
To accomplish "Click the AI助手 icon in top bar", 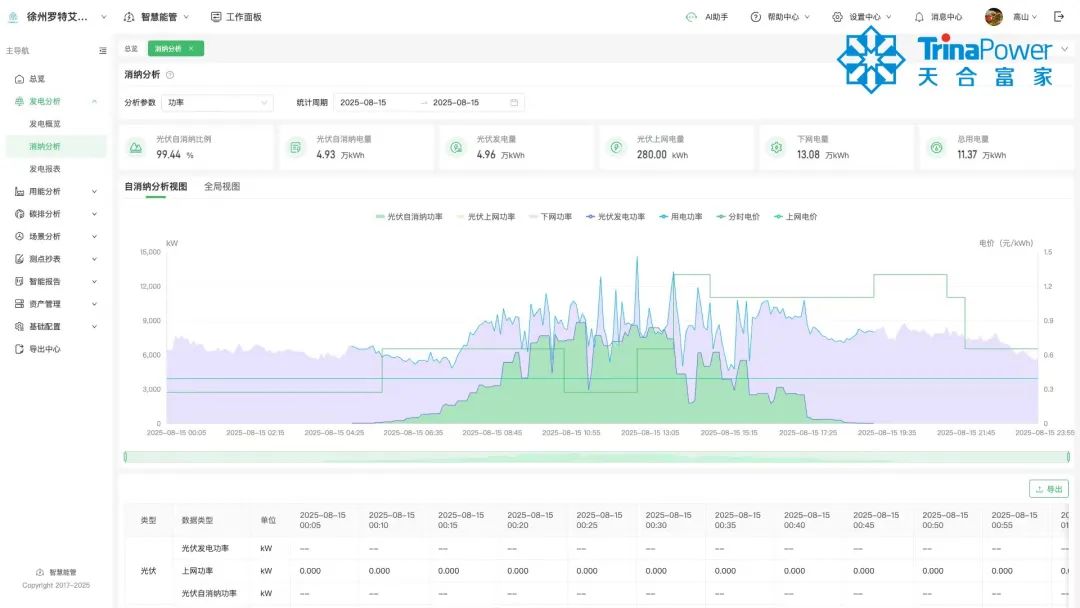I will 691,17.
